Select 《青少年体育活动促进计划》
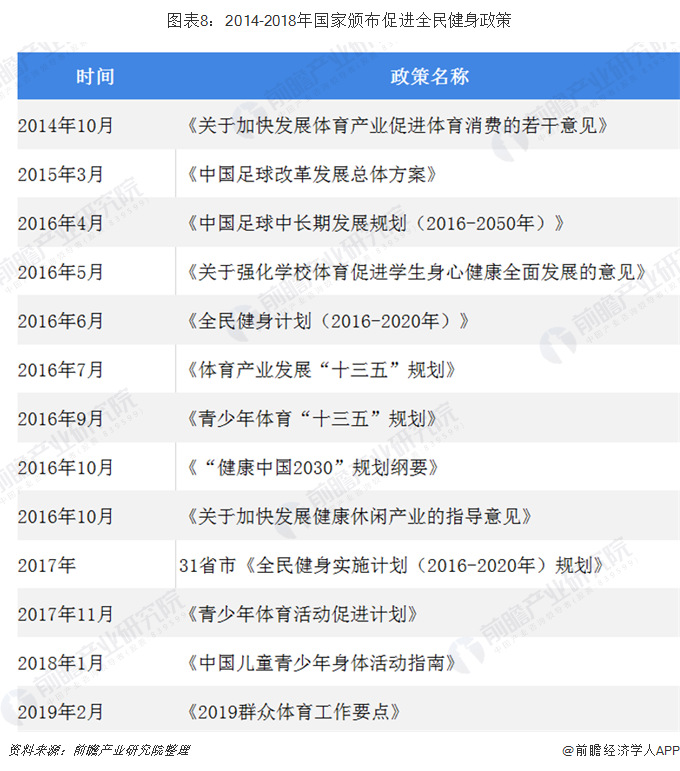This screenshot has height=771, width=680. [x=303, y=615]
